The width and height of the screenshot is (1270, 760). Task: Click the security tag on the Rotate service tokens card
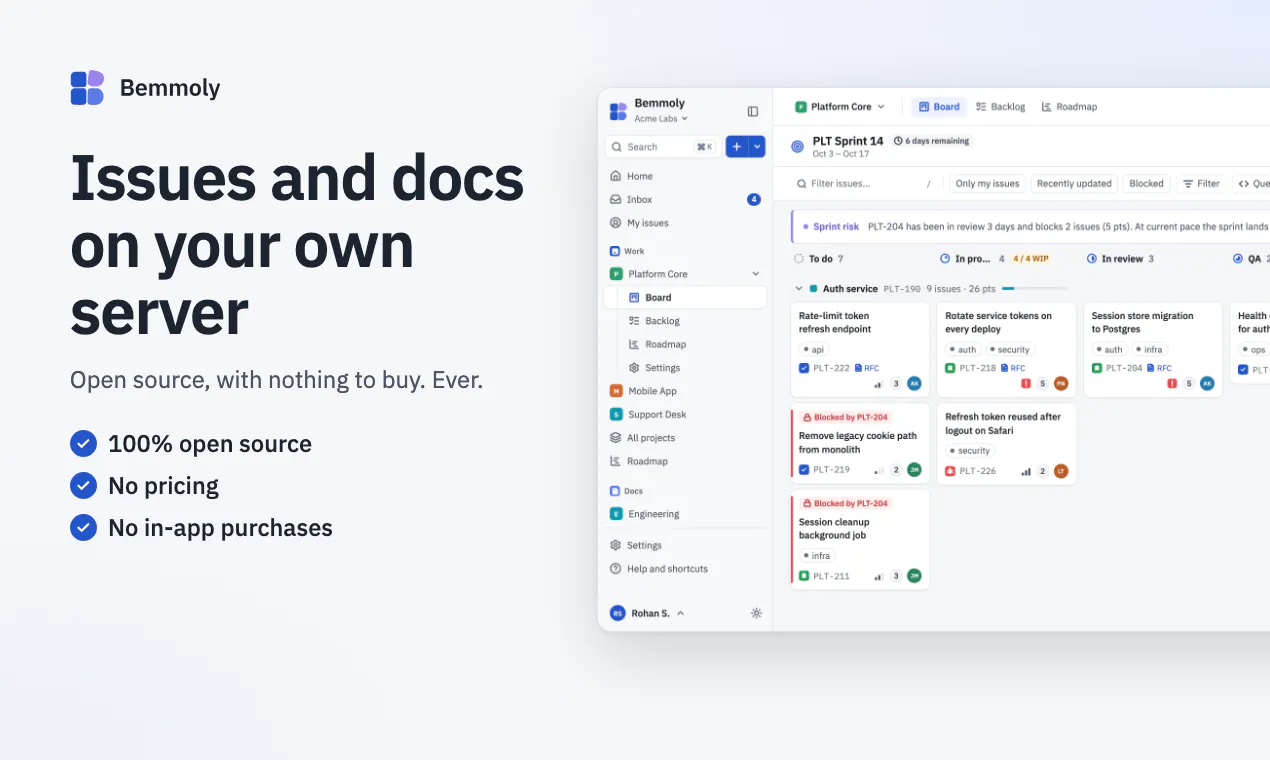[1009, 350]
